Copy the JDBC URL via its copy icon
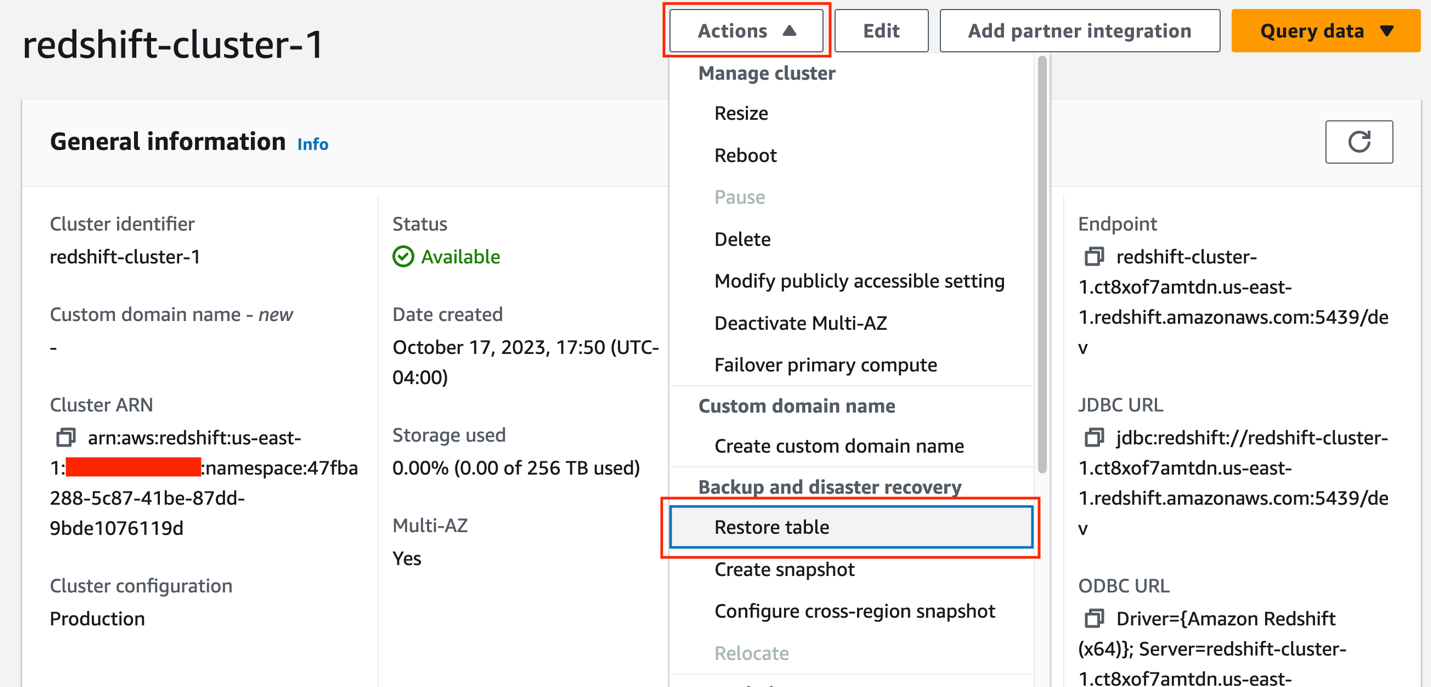This screenshot has height=687, width=1431. (x=1094, y=438)
